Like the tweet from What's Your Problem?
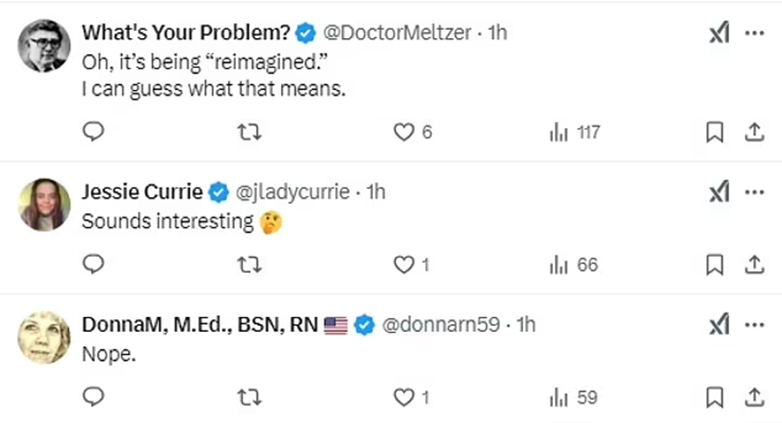782x423 pixels. [x=404, y=132]
